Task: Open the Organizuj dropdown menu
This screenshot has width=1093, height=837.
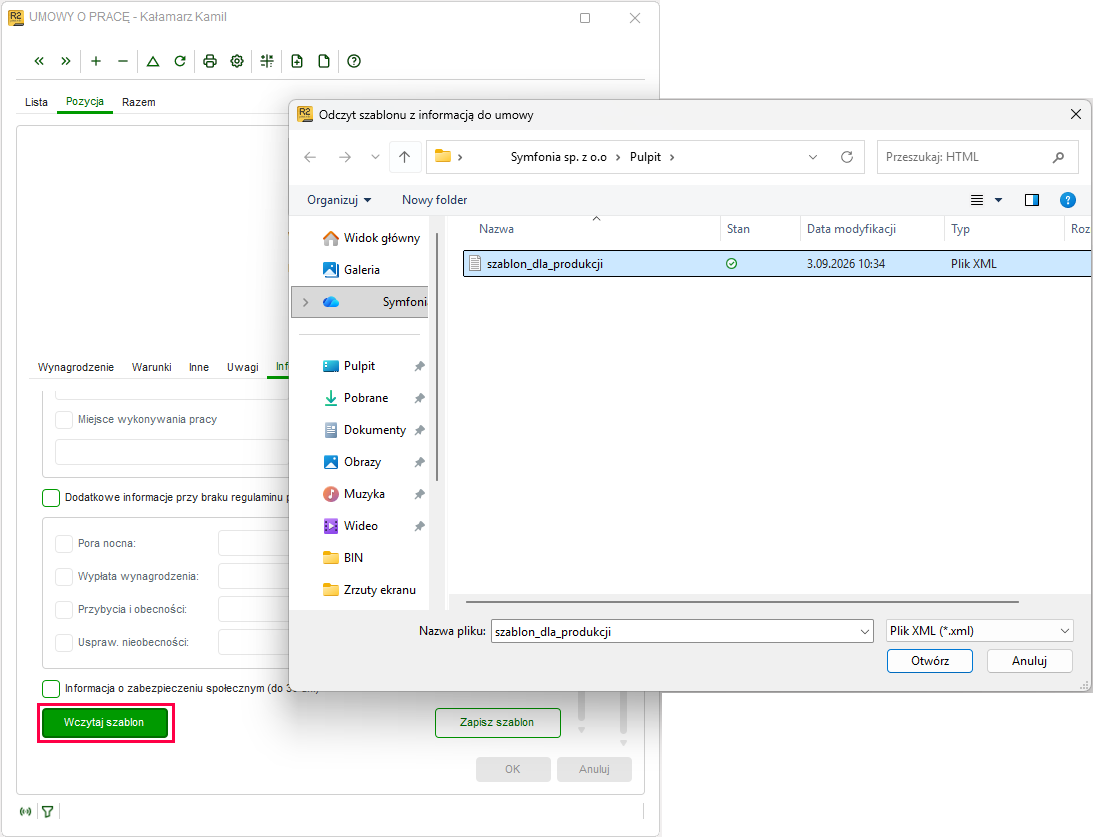Action: [x=339, y=200]
